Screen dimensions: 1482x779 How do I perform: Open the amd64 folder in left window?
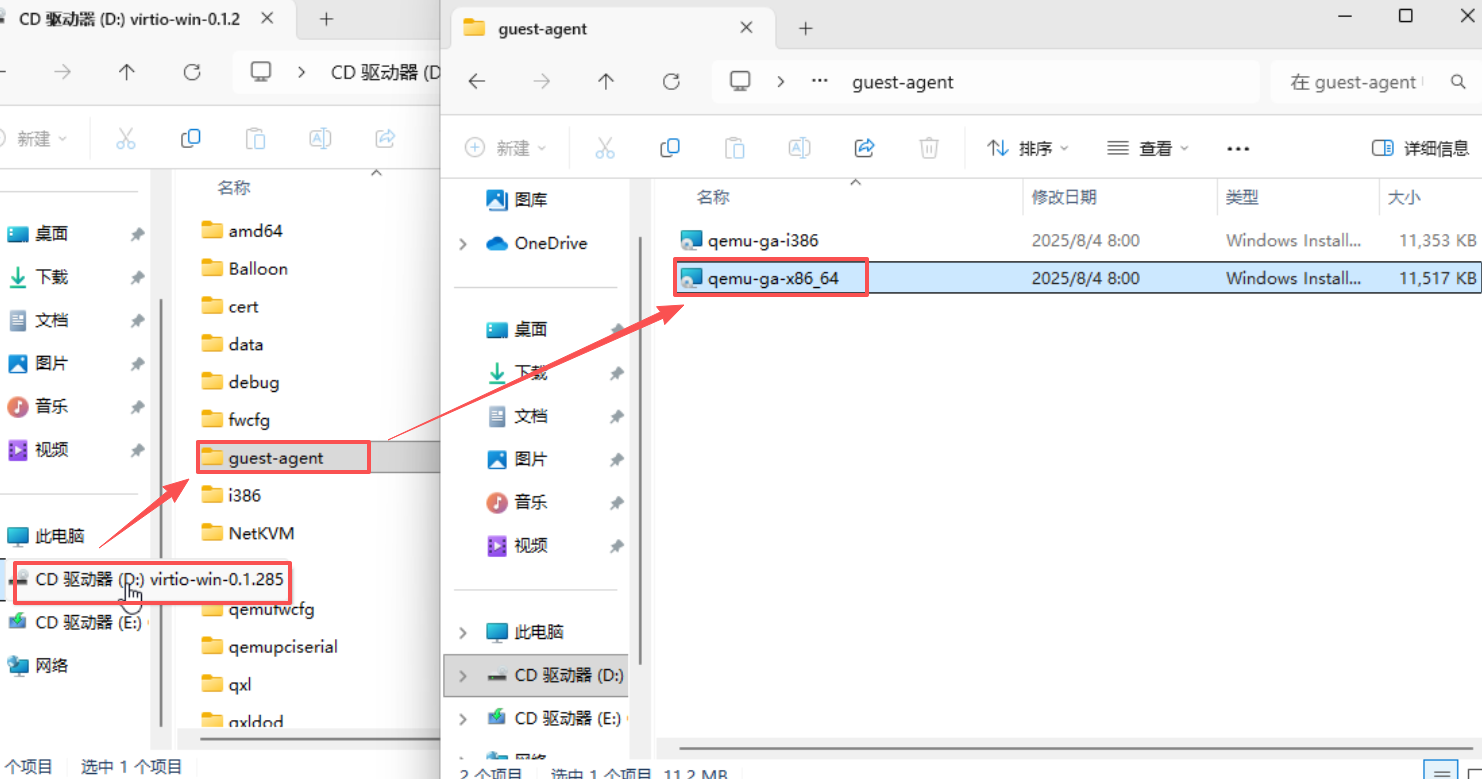255,231
